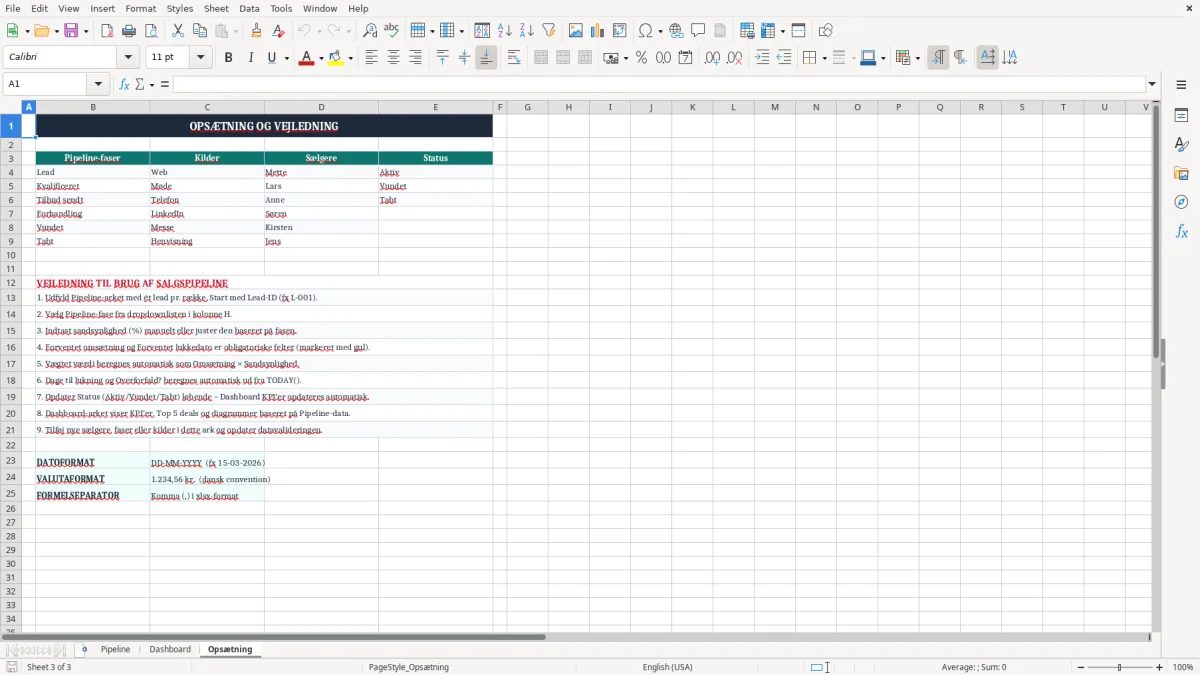Expand the formula bar
The width and height of the screenshot is (1200, 675).
(1153, 84)
